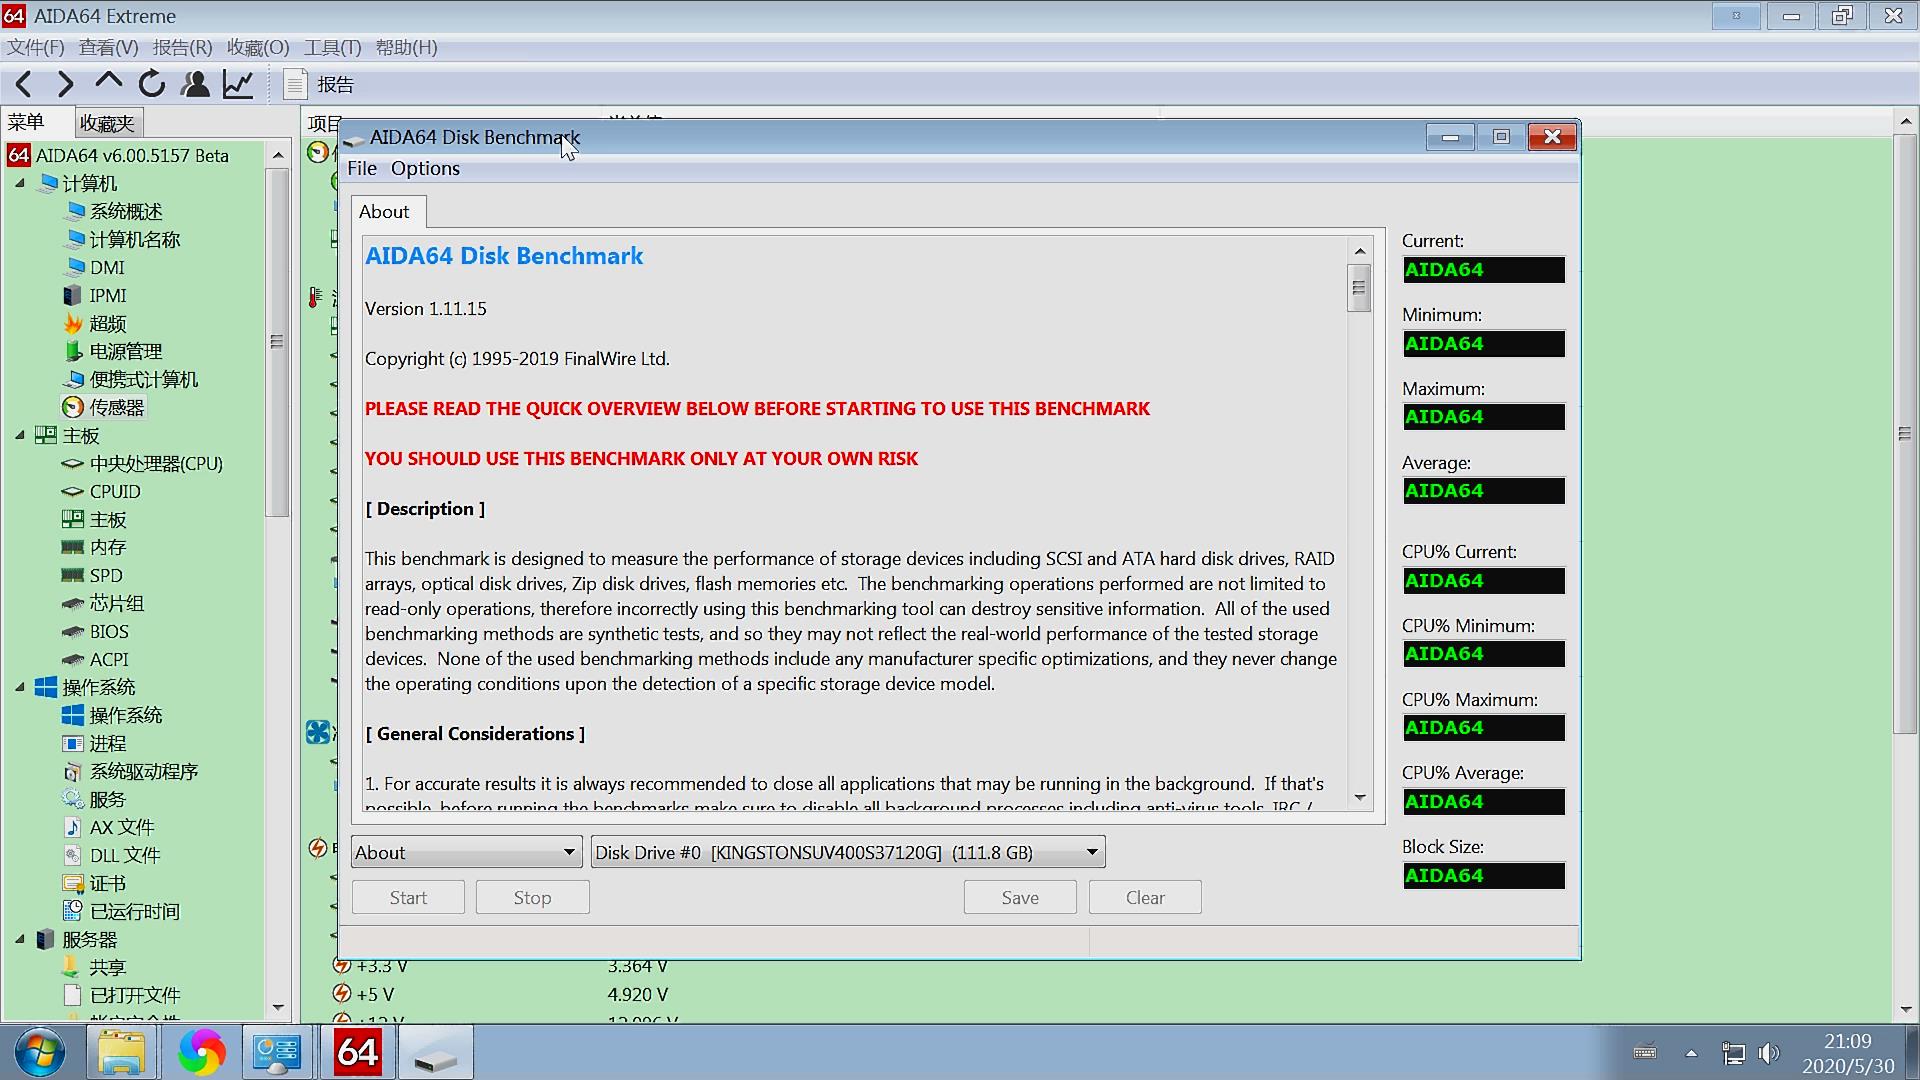Viewport: 1920px width, 1080px height.
Task: Click the AIDA64 taskbar icon
Action: coord(357,1052)
